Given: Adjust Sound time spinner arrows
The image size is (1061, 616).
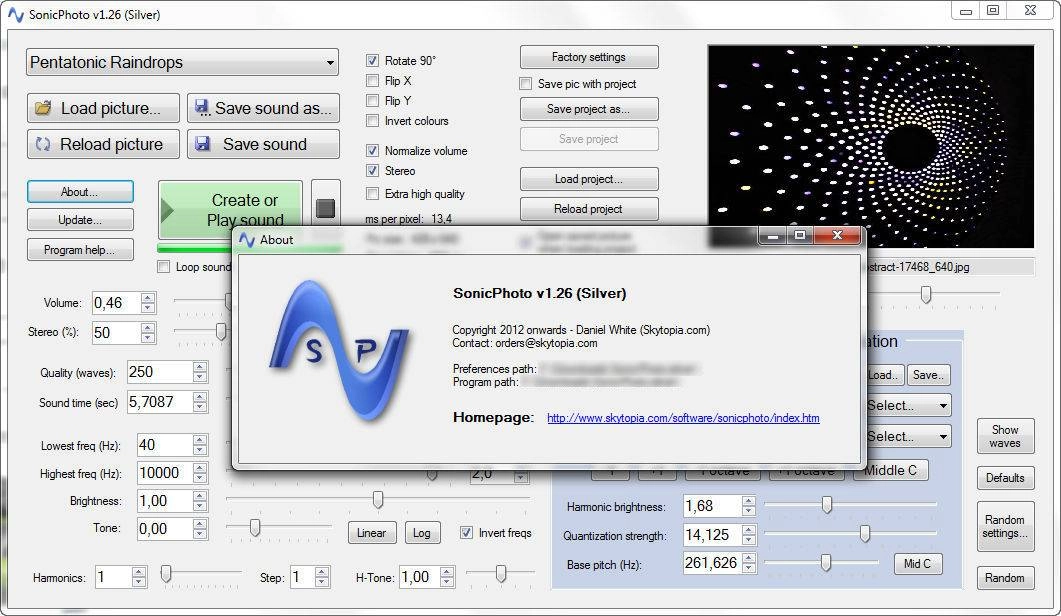Looking at the screenshot, I should pyautogui.click(x=200, y=401).
